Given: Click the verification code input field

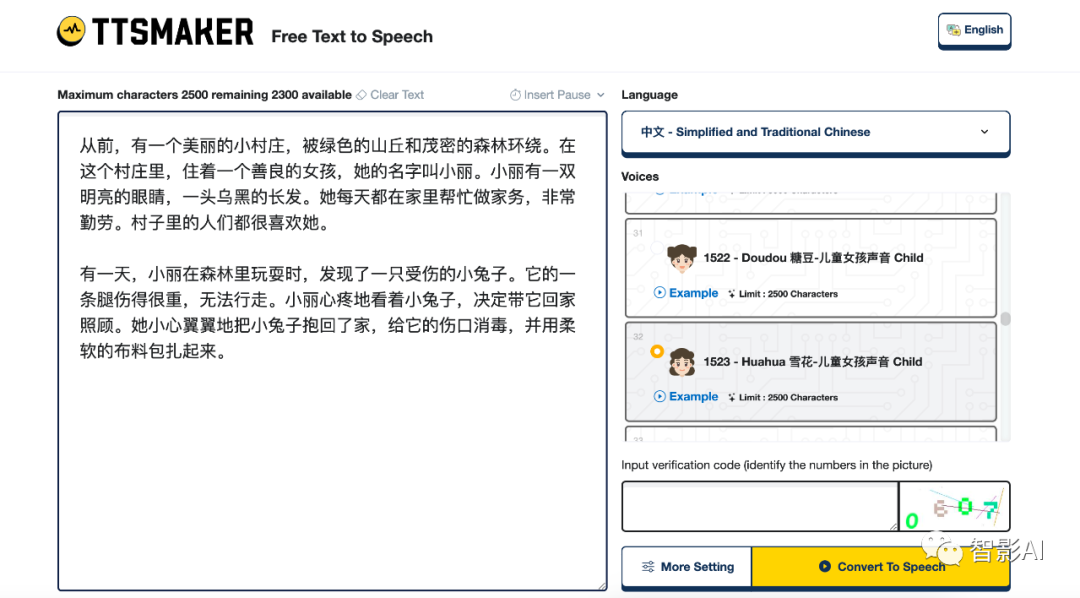Looking at the screenshot, I should click(x=759, y=506).
